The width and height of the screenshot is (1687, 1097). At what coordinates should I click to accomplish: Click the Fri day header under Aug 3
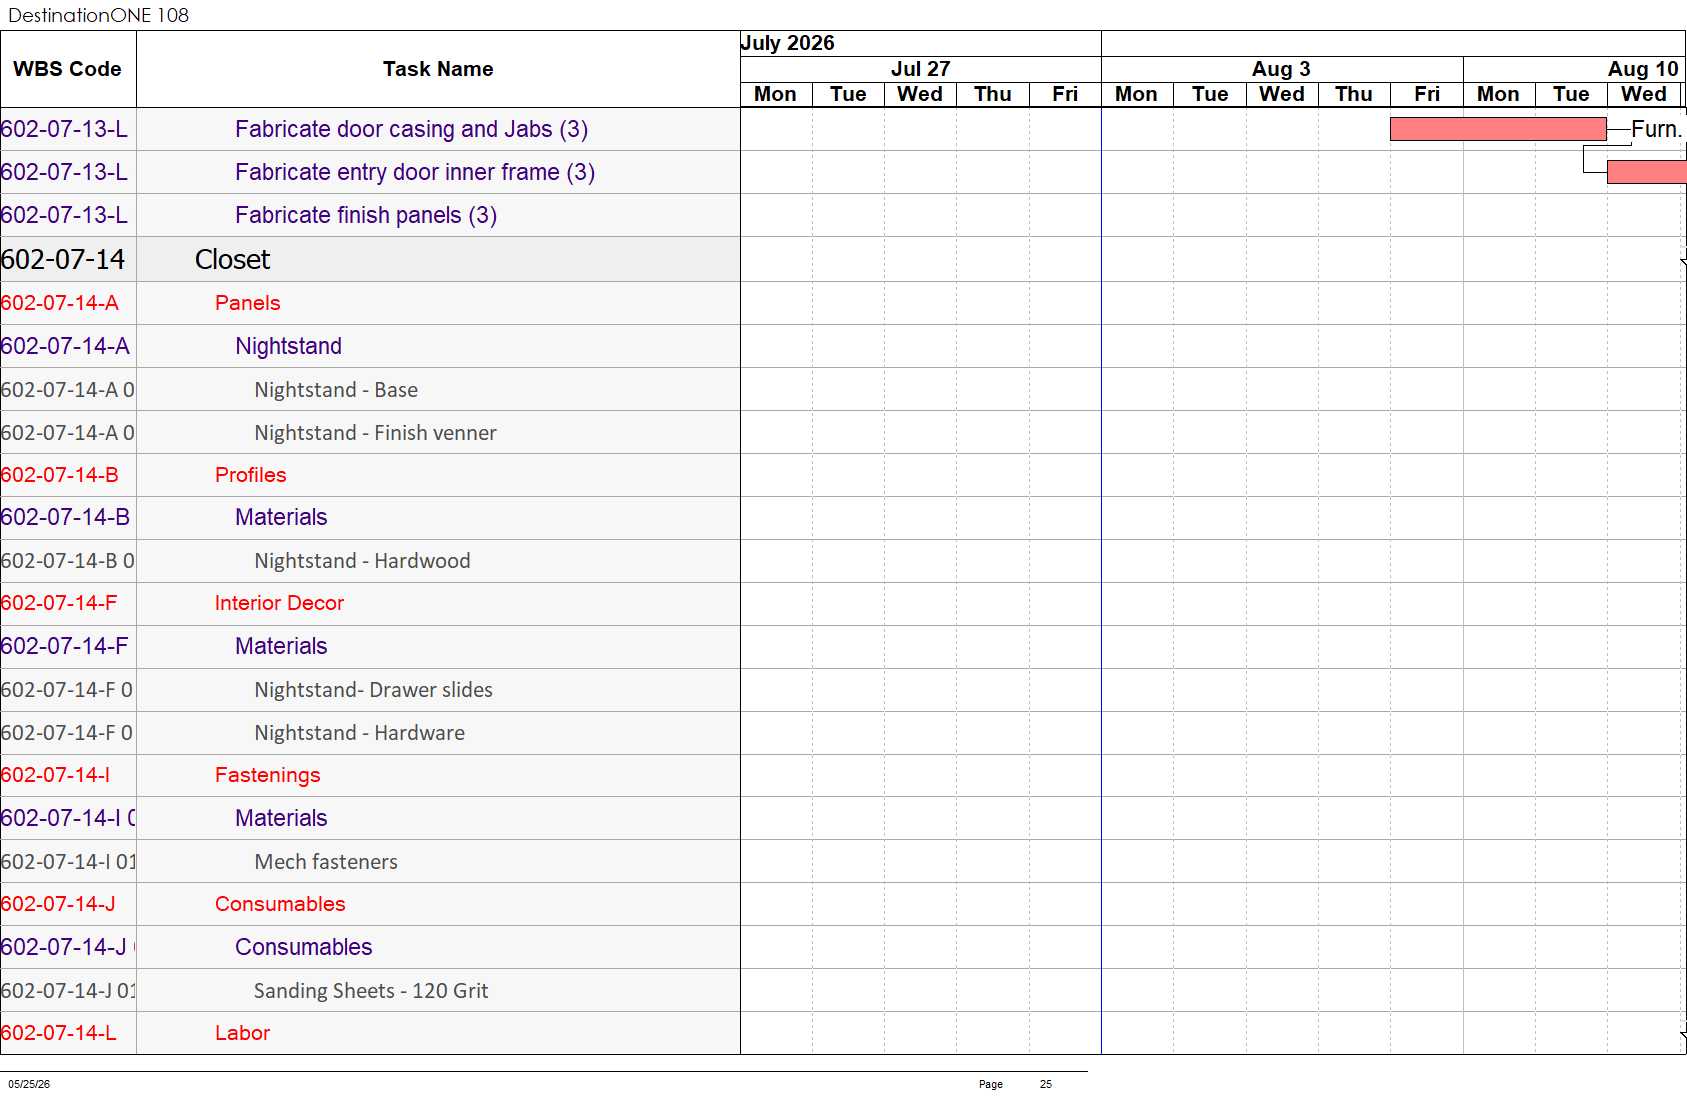pos(1427,94)
